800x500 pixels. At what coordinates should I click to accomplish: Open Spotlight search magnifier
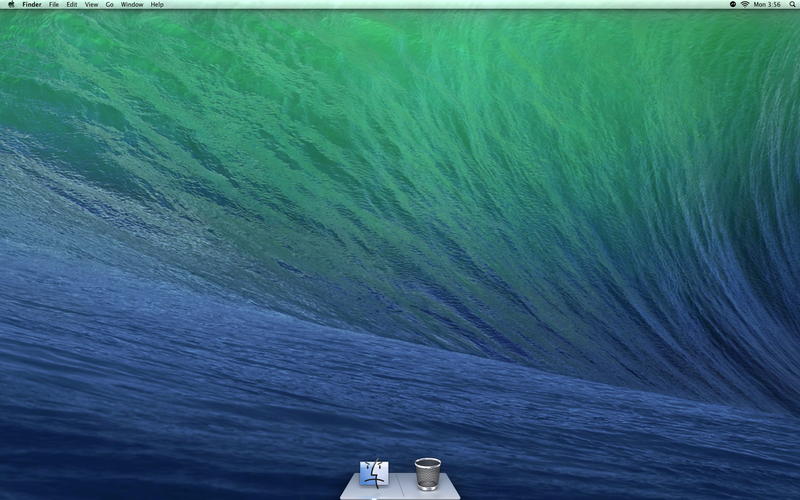tap(792, 4)
